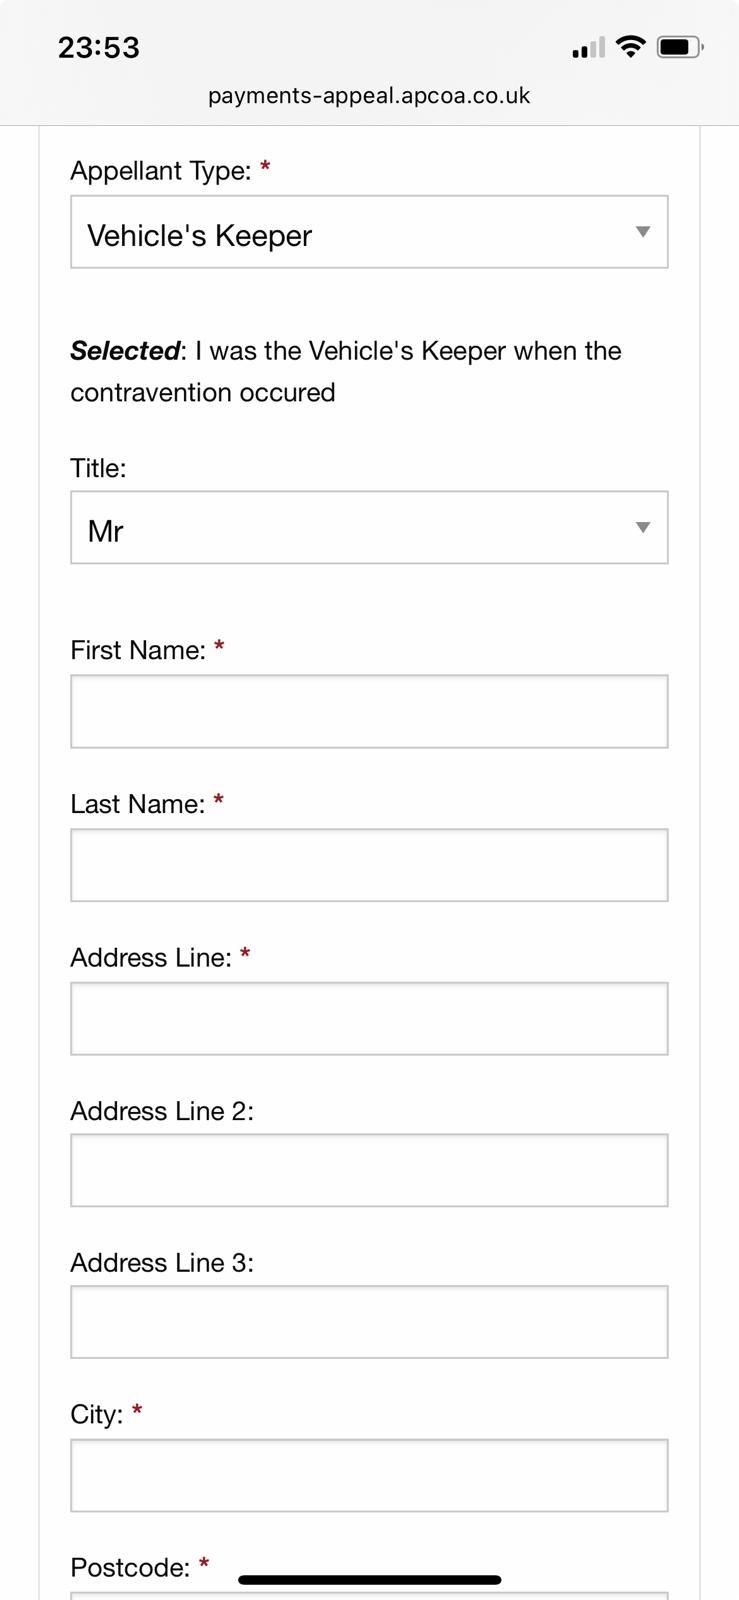Click the arrow on the Appellant Type dropdown
Screen dimensions: 739x1600
(643, 232)
